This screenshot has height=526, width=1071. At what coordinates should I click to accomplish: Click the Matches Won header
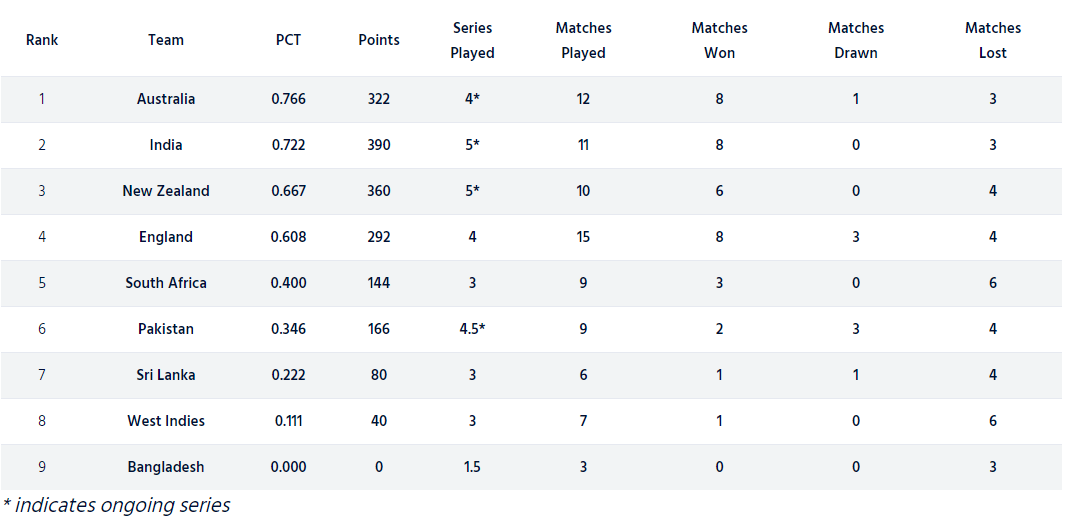tap(719, 40)
